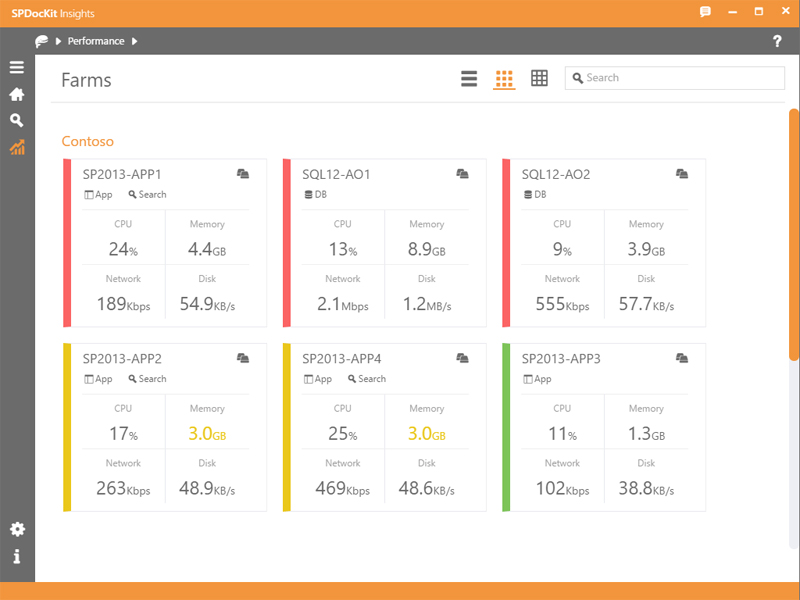Open SQL12-AO1 server title
Viewport: 800px width, 600px height.
pyautogui.click(x=336, y=174)
